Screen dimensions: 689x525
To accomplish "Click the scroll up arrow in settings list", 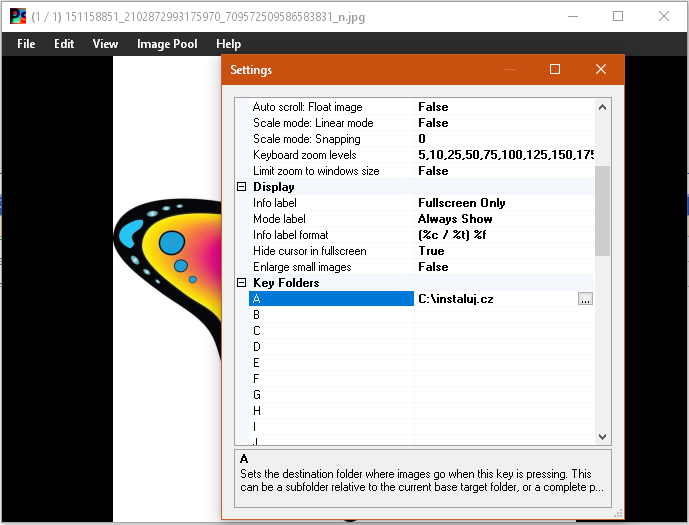I will (602, 107).
